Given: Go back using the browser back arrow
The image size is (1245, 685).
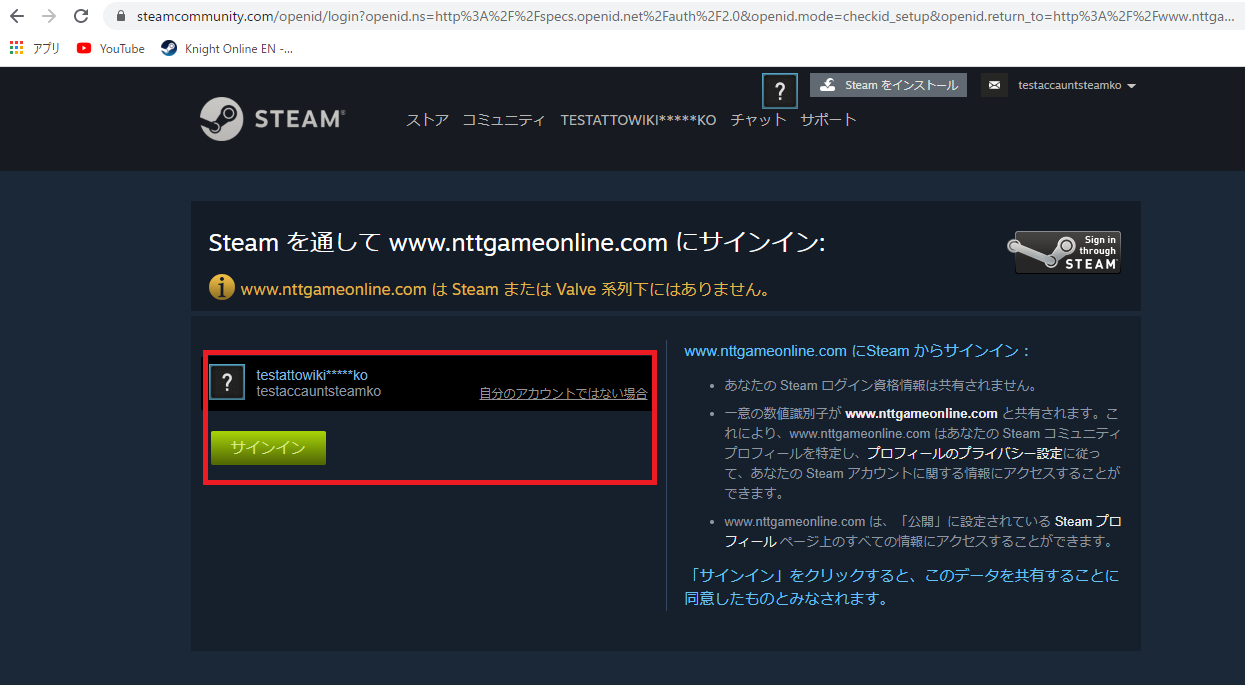Looking at the screenshot, I should [x=17, y=16].
